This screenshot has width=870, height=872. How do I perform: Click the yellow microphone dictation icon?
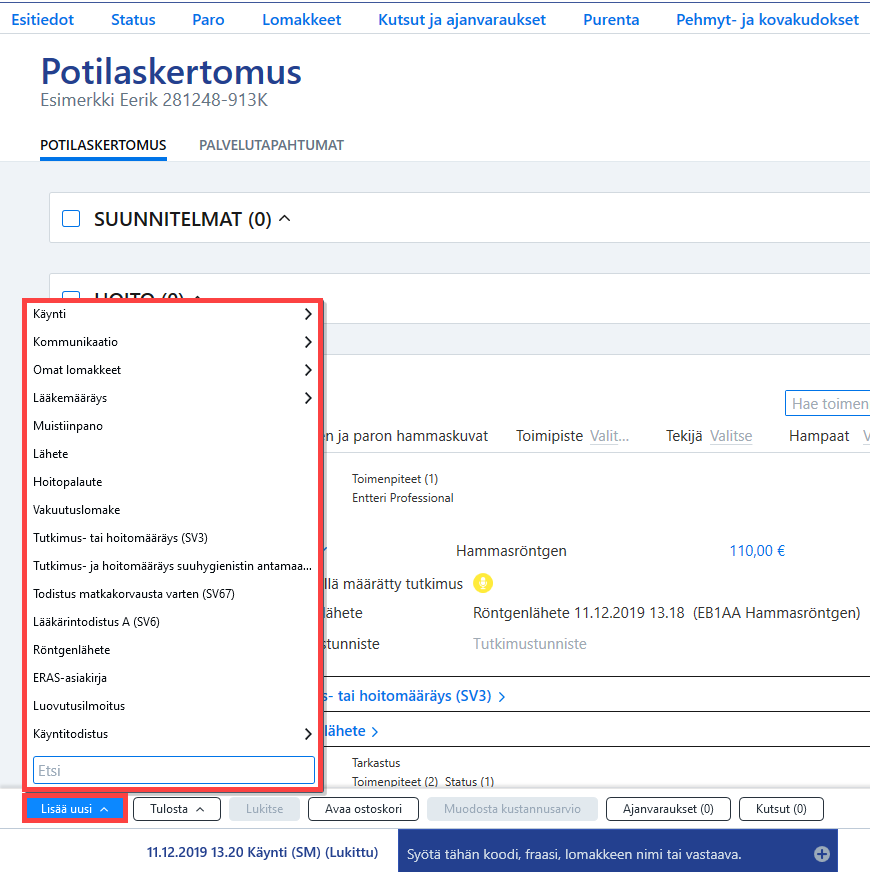(x=483, y=583)
